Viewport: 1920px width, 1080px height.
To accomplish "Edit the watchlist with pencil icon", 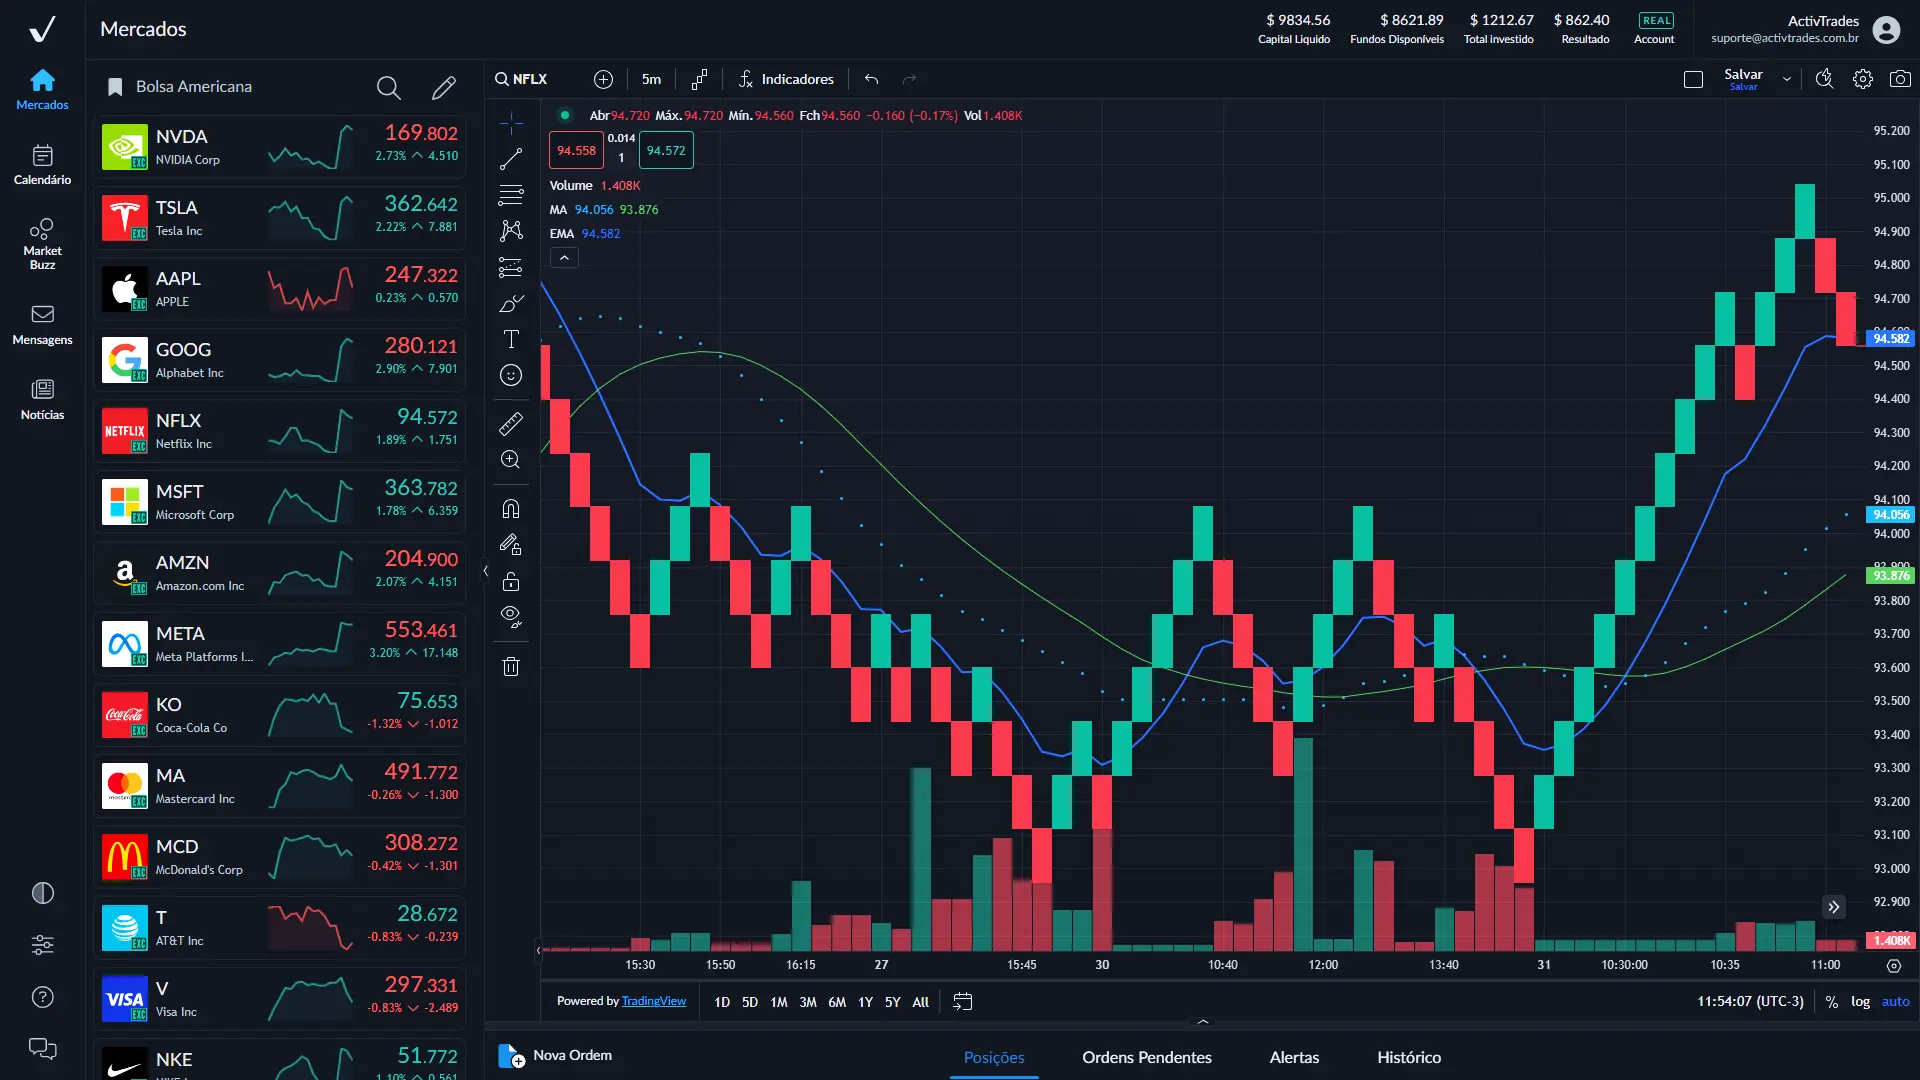I will click(x=444, y=88).
